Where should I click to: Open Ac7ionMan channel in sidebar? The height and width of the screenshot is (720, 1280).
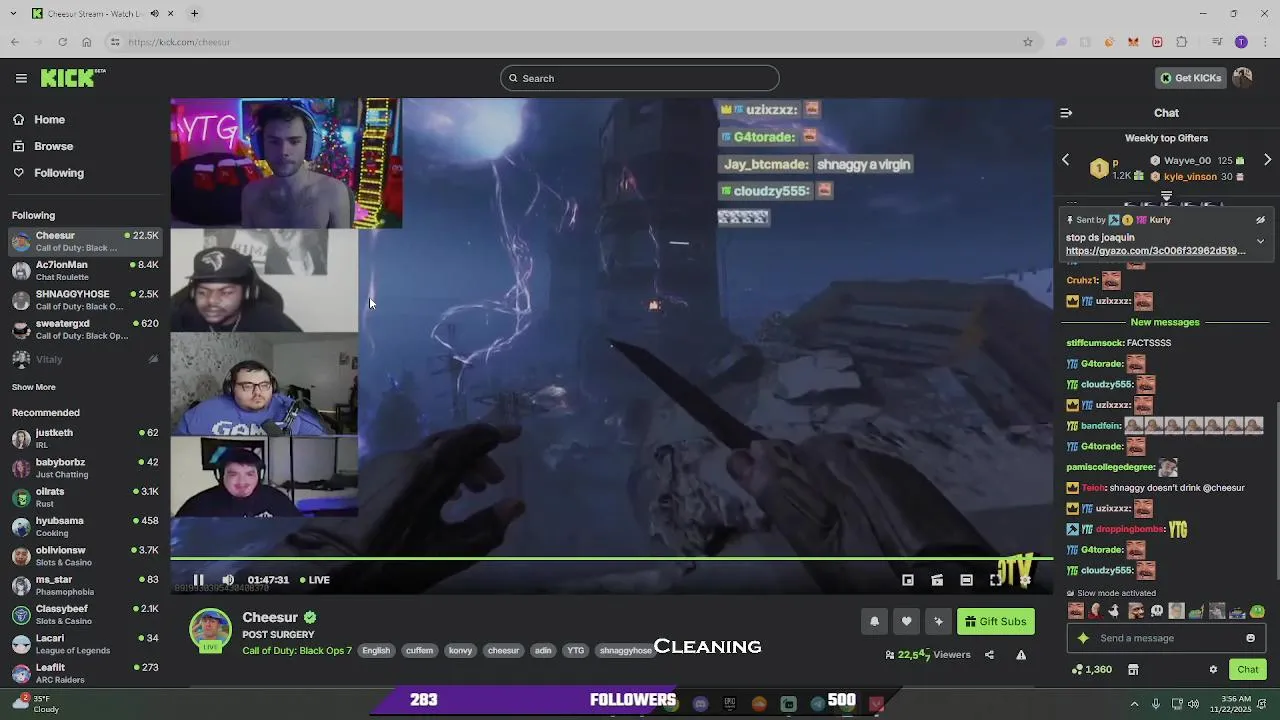pyautogui.click(x=85, y=271)
